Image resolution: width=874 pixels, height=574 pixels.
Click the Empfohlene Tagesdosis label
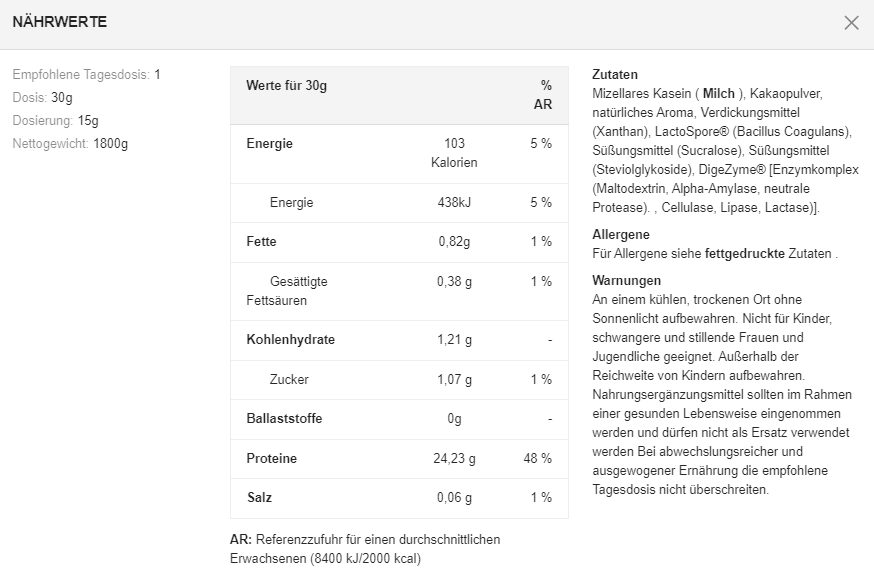pos(81,75)
